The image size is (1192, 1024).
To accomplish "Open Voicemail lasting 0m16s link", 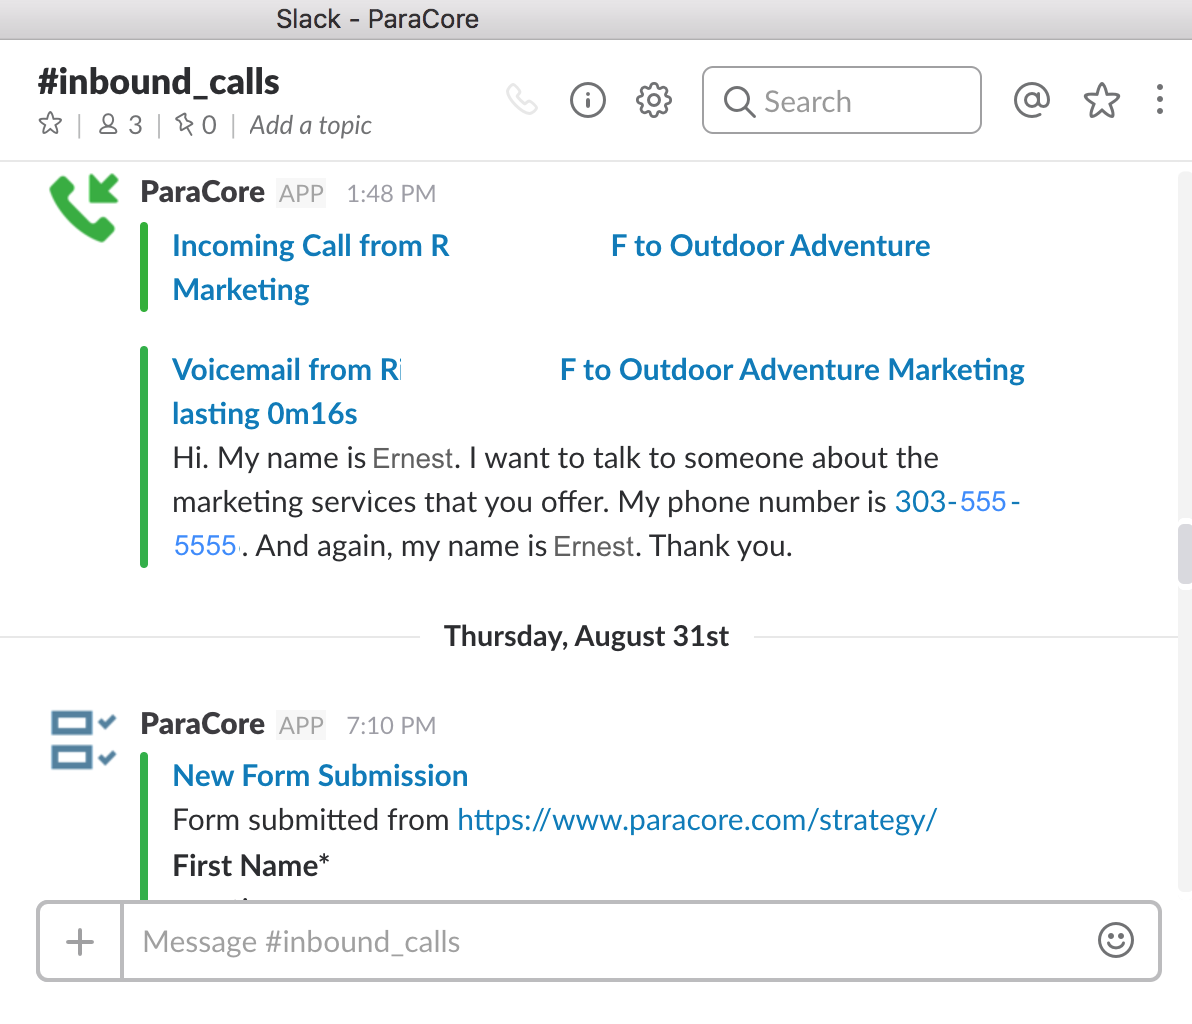I will coord(598,392).
